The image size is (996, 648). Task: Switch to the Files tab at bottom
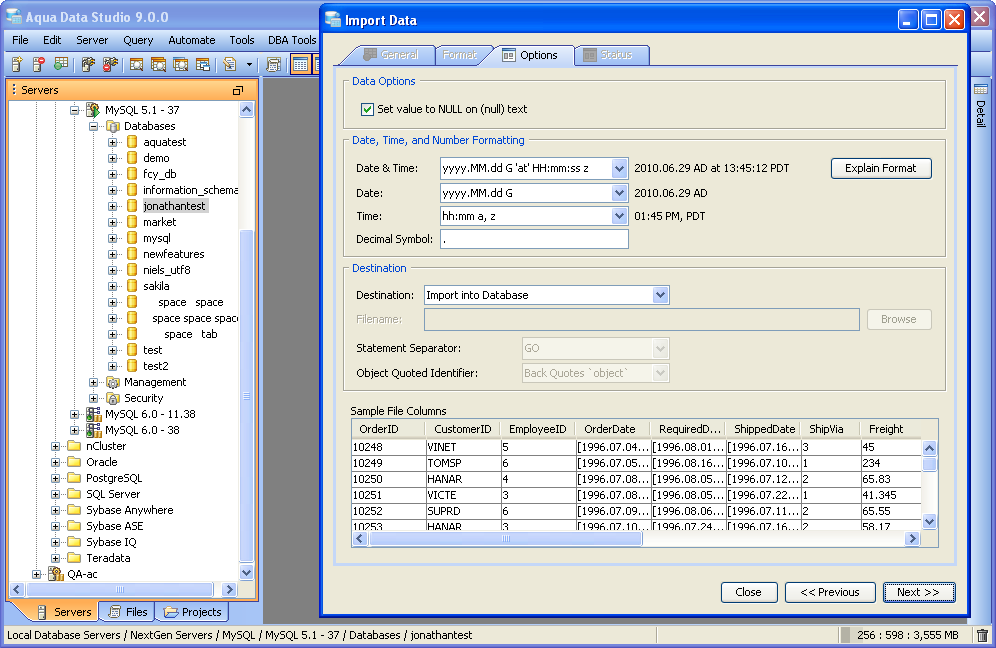129,612
